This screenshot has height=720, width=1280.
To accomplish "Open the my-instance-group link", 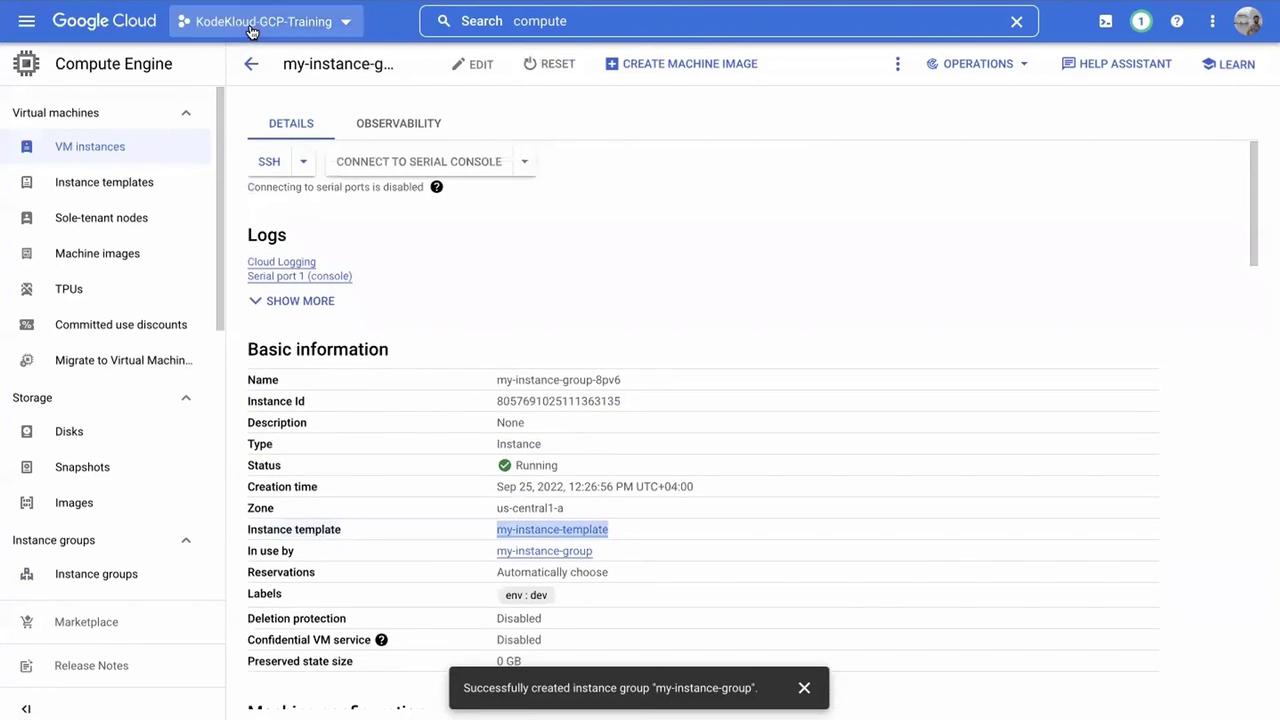I will click(x=544, y=551).
